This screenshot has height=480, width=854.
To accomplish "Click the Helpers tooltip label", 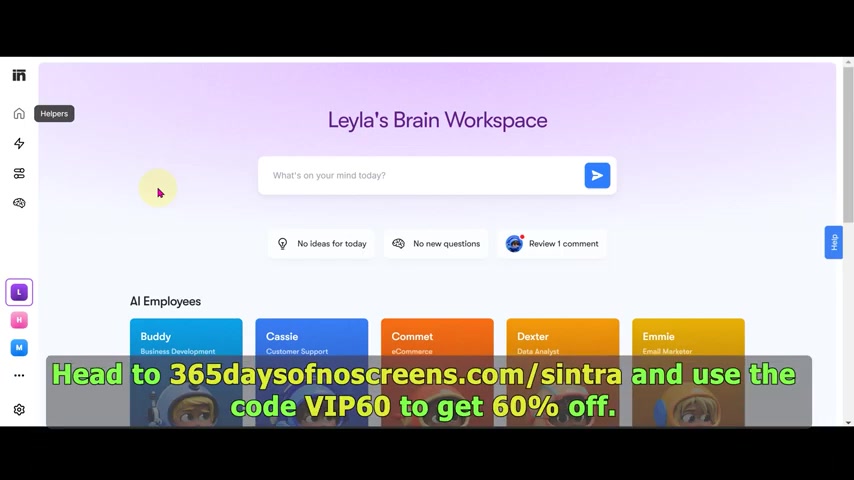I will point(54,113).
